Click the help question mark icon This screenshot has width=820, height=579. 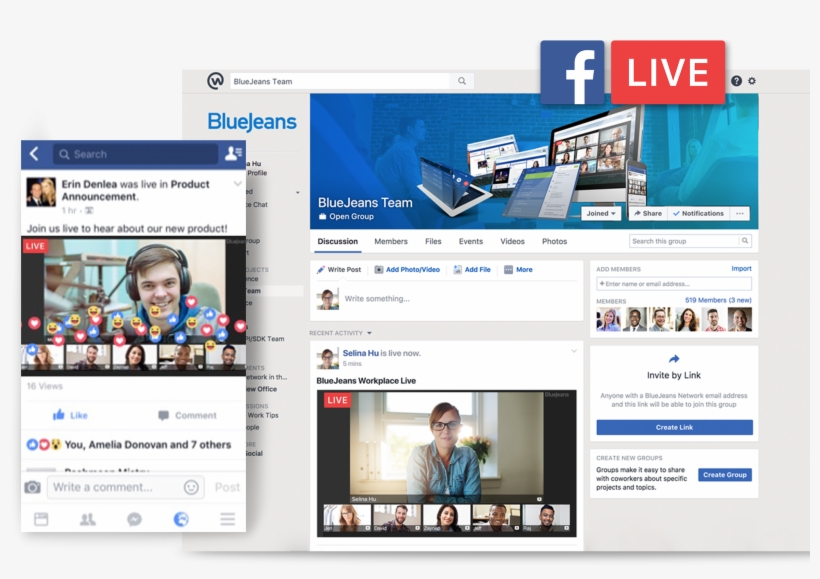pos(737,80)
